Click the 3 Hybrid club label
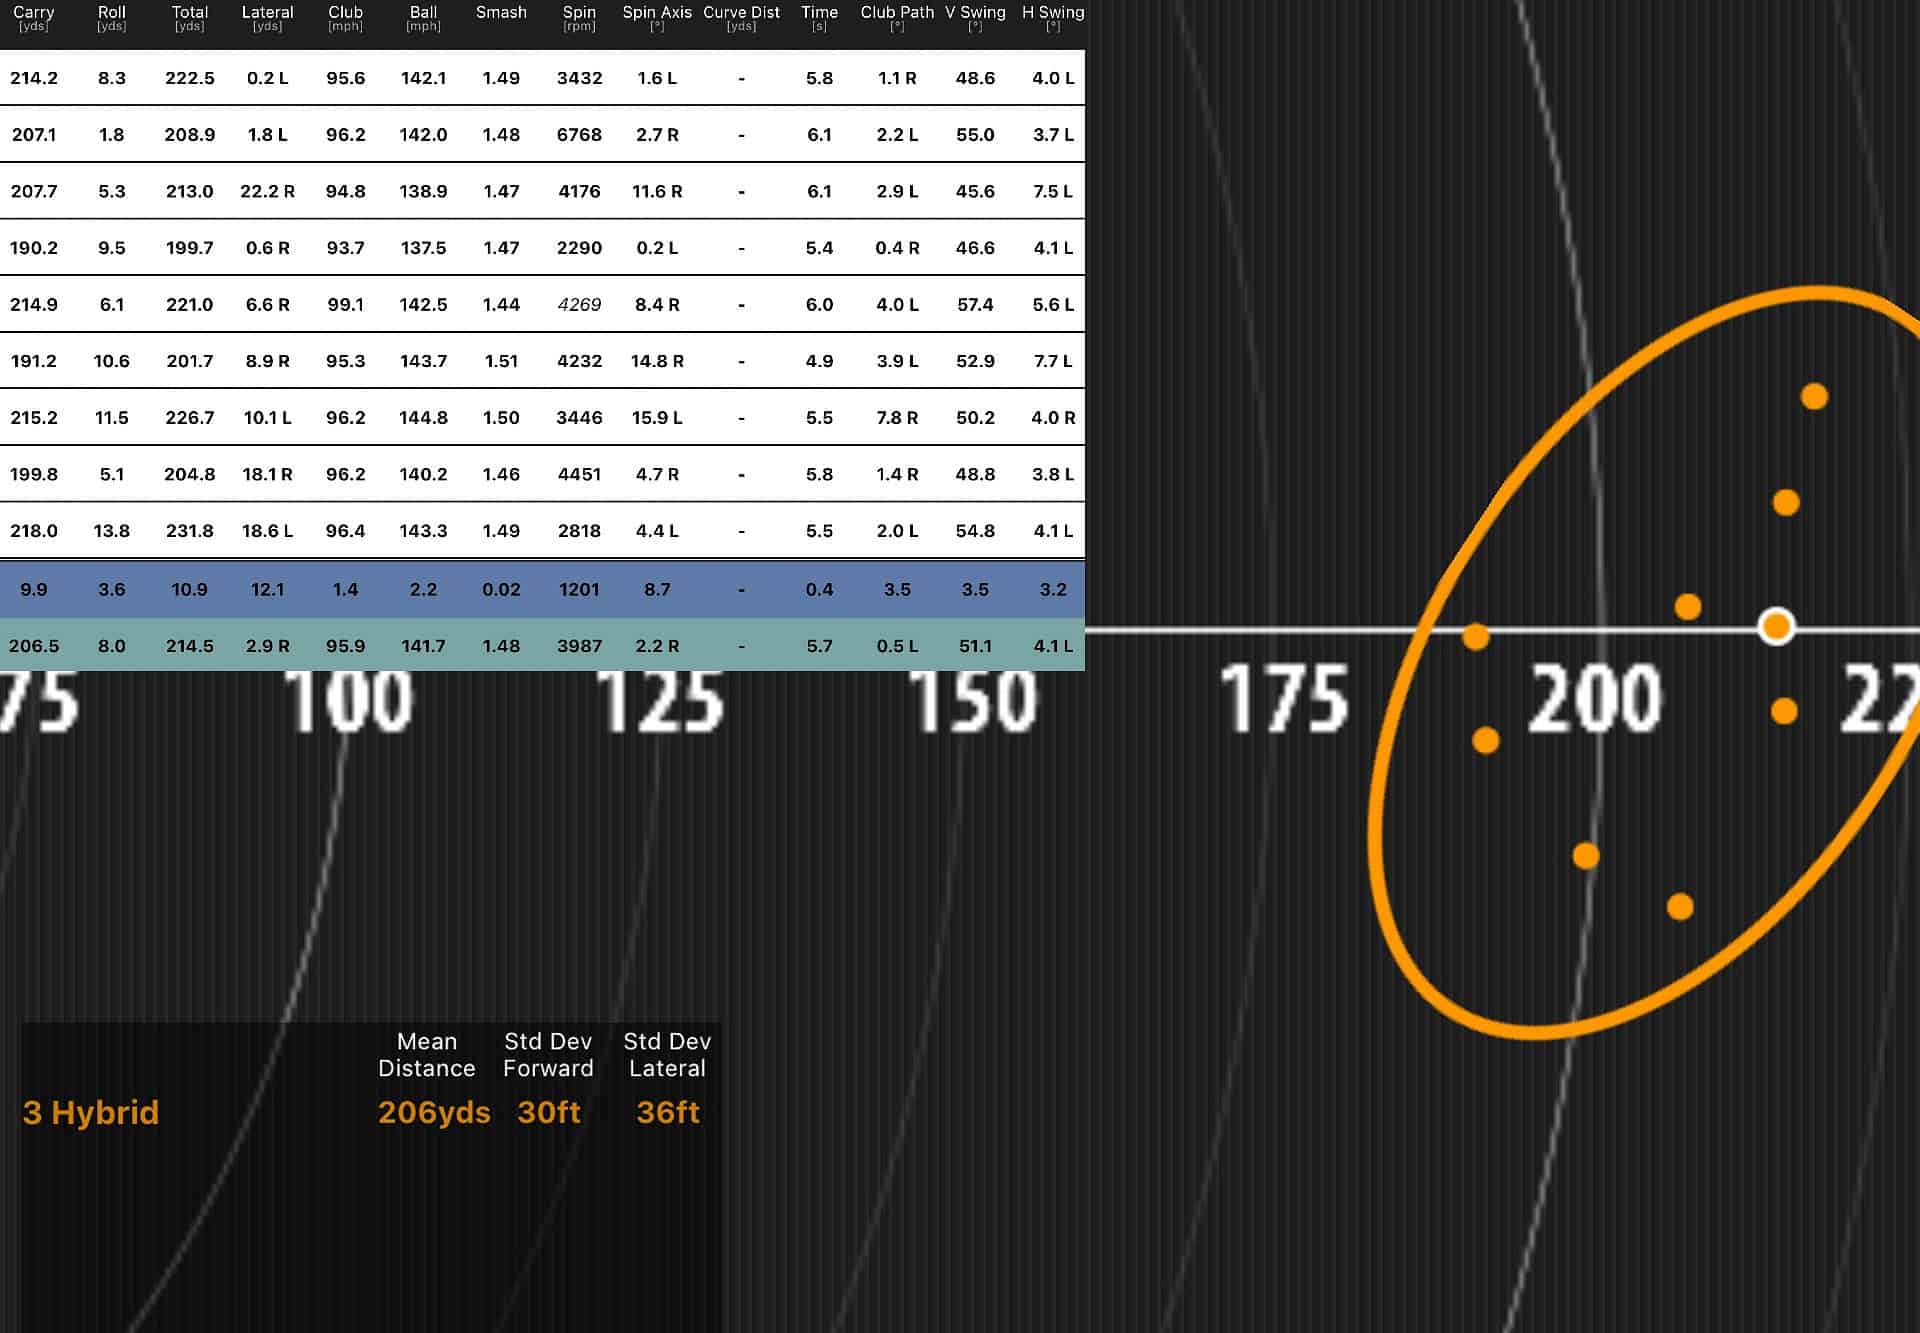Viewport: 1920px width, 1333px height. [x=91, y=1113]
